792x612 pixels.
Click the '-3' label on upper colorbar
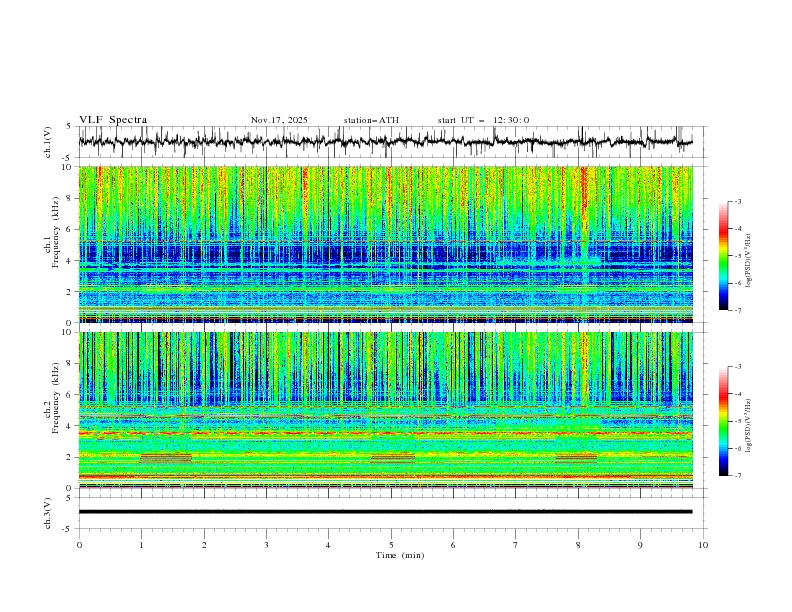tap(738, 201)
